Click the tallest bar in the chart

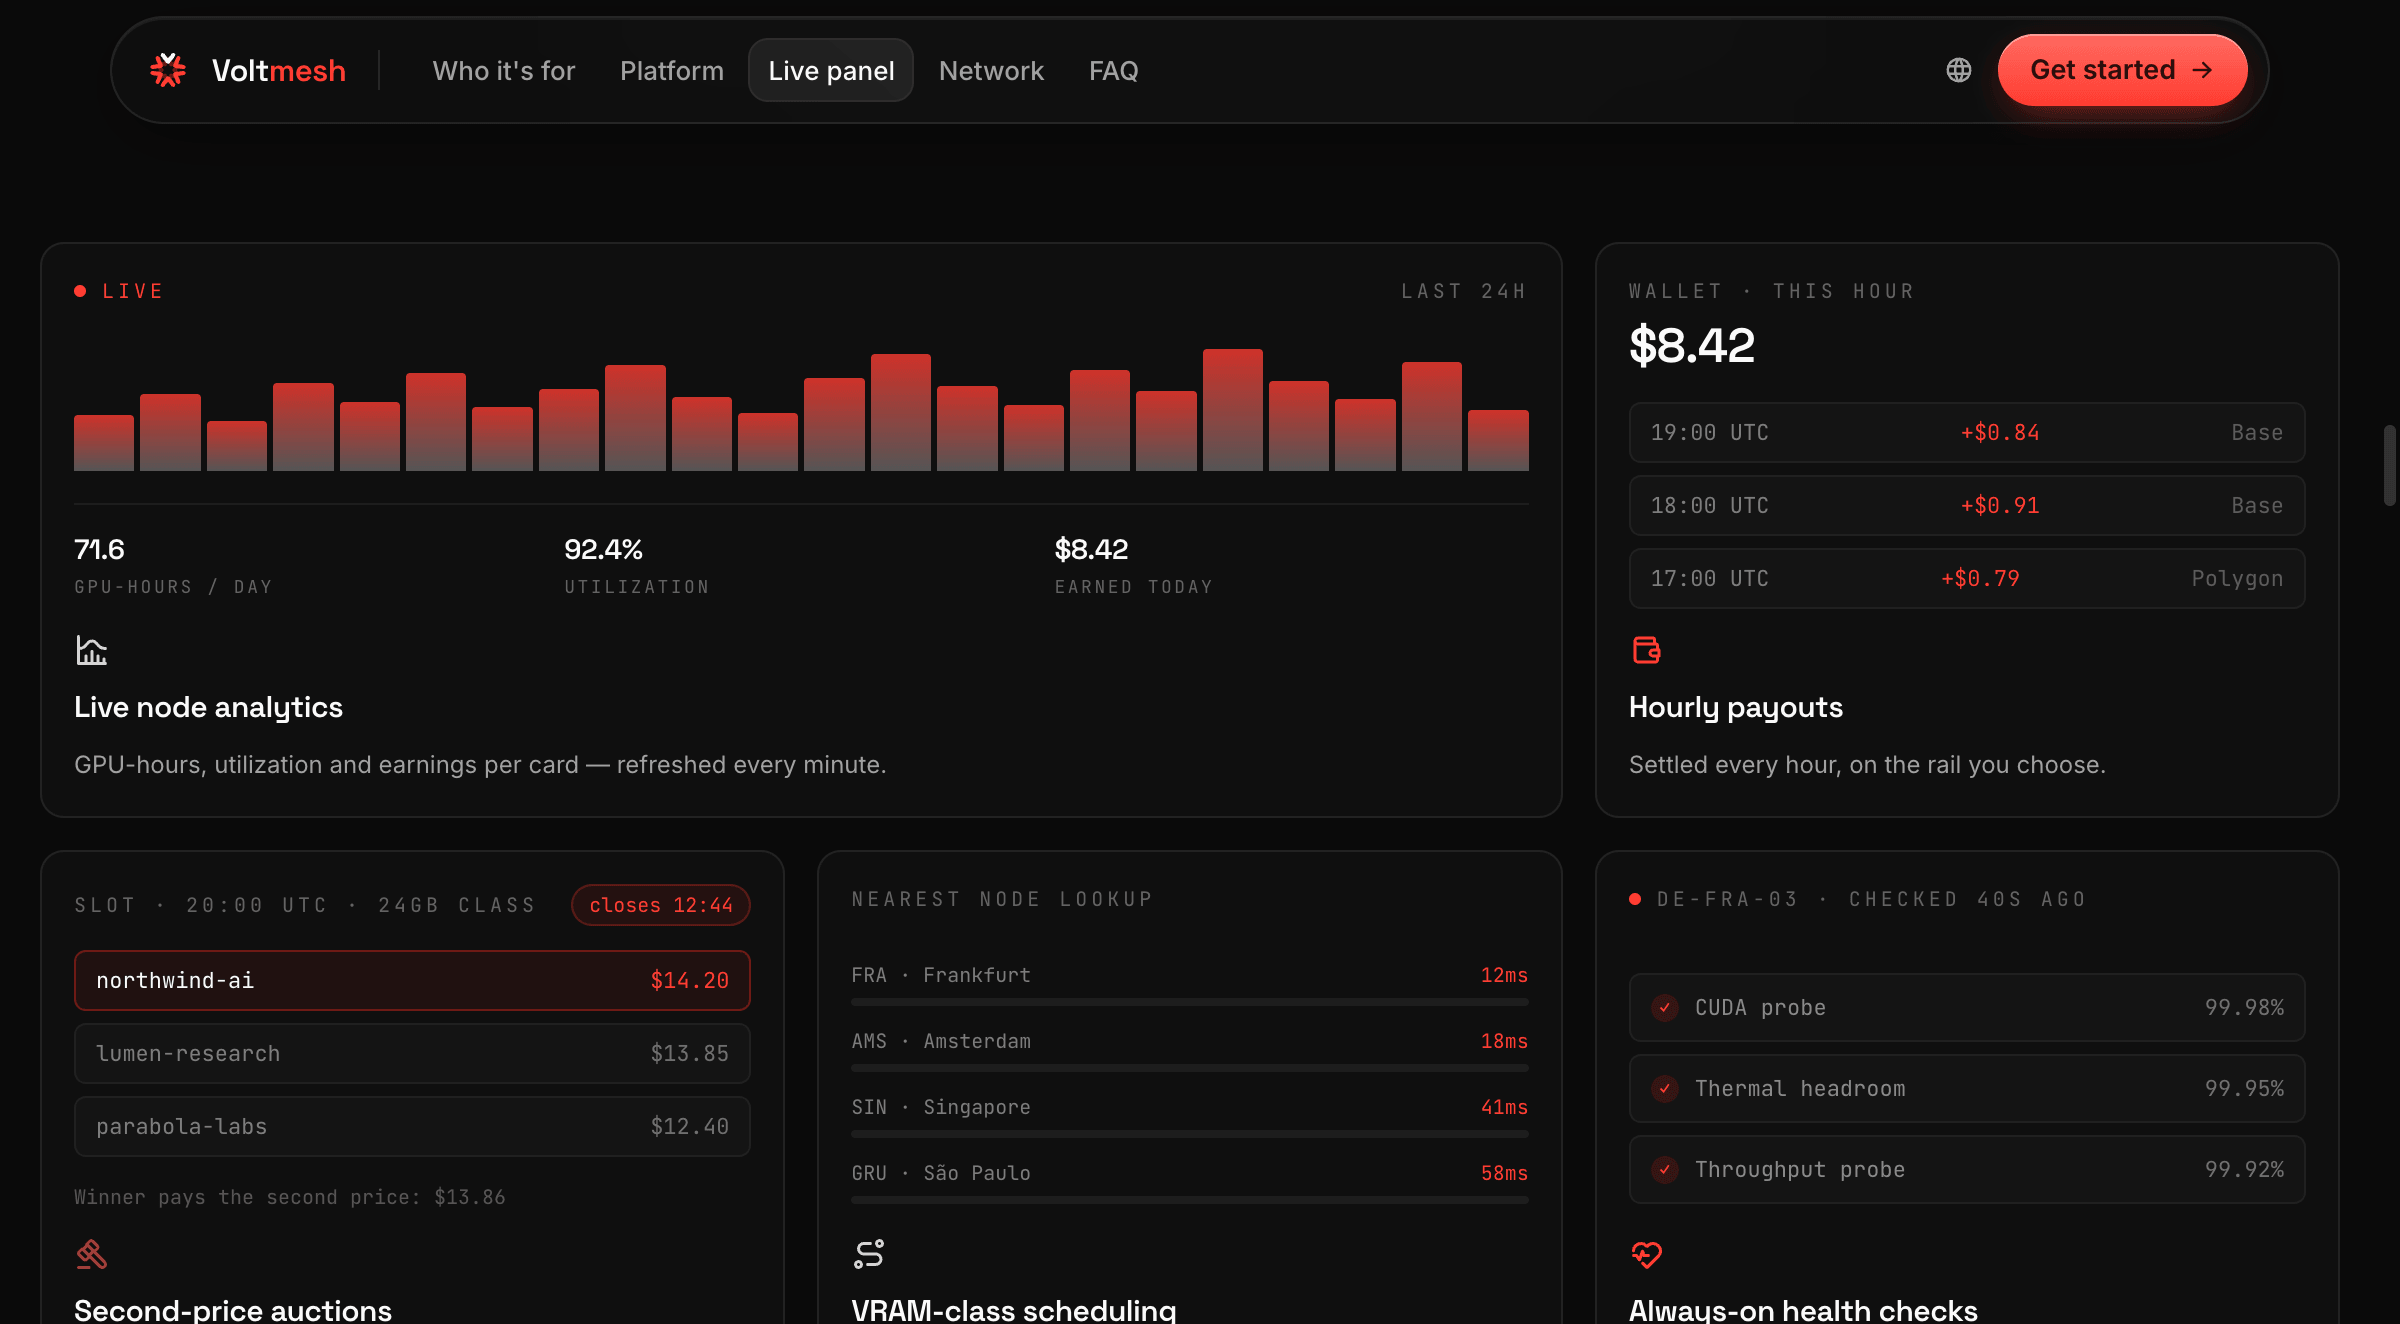click(x=1232, y=410)
